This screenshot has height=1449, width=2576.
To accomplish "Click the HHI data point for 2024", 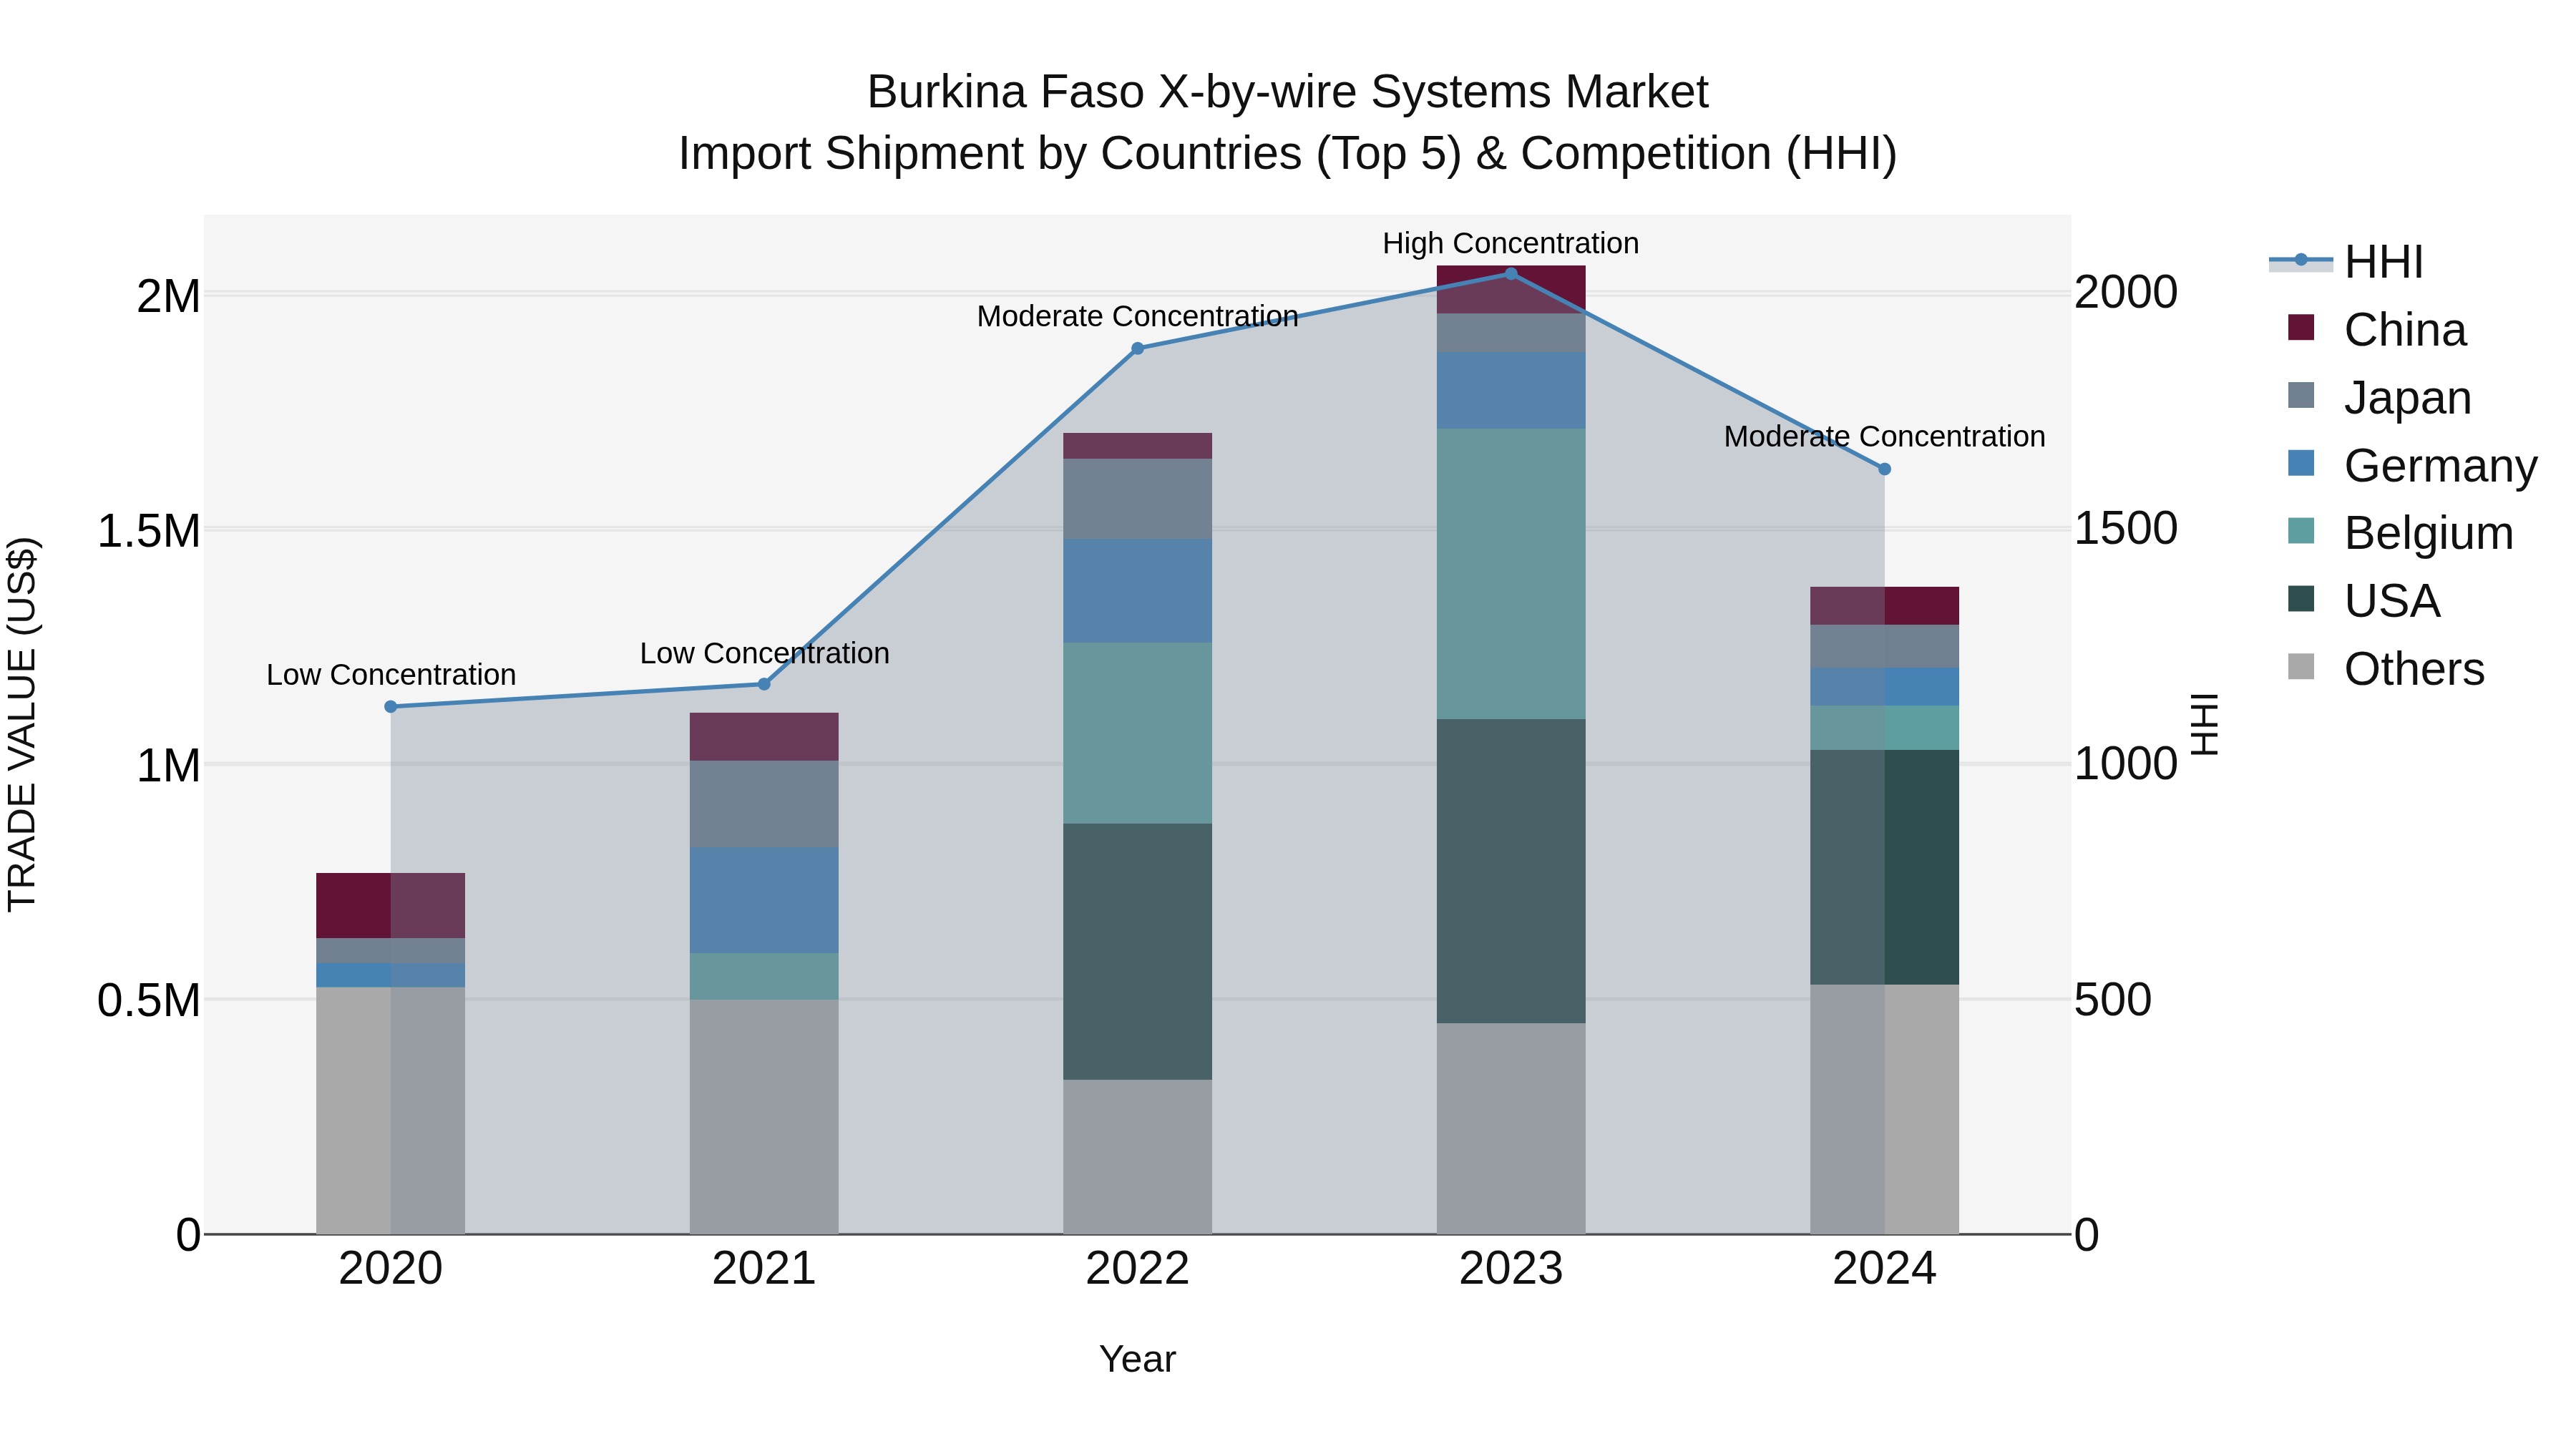I will coord(1885,469).
